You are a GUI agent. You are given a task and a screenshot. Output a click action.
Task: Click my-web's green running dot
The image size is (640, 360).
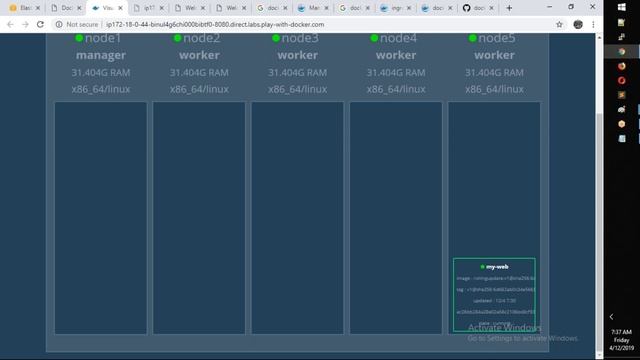(x=482, y=267)
